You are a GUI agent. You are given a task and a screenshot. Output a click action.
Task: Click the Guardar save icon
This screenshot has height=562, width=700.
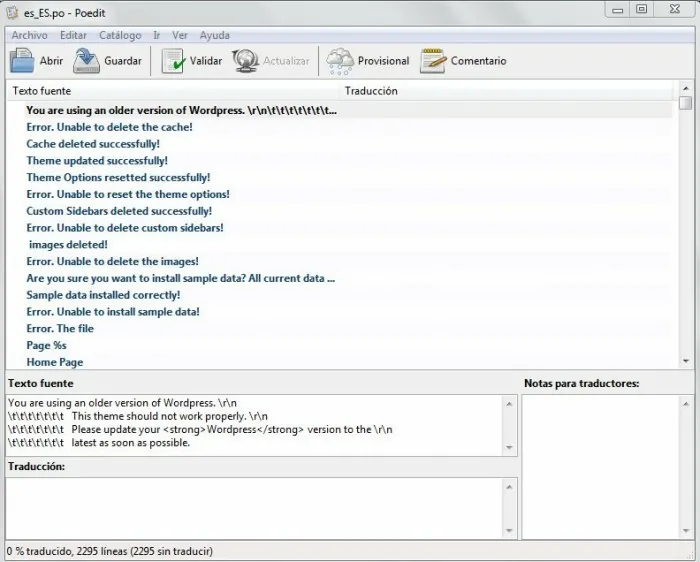click(86, 60)
